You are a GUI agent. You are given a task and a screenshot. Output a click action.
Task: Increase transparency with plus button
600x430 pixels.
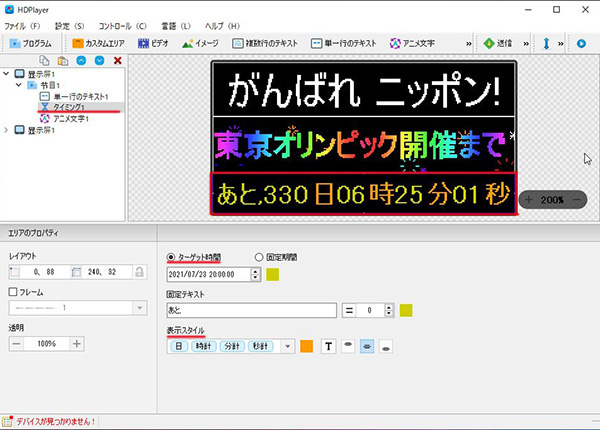77,344
